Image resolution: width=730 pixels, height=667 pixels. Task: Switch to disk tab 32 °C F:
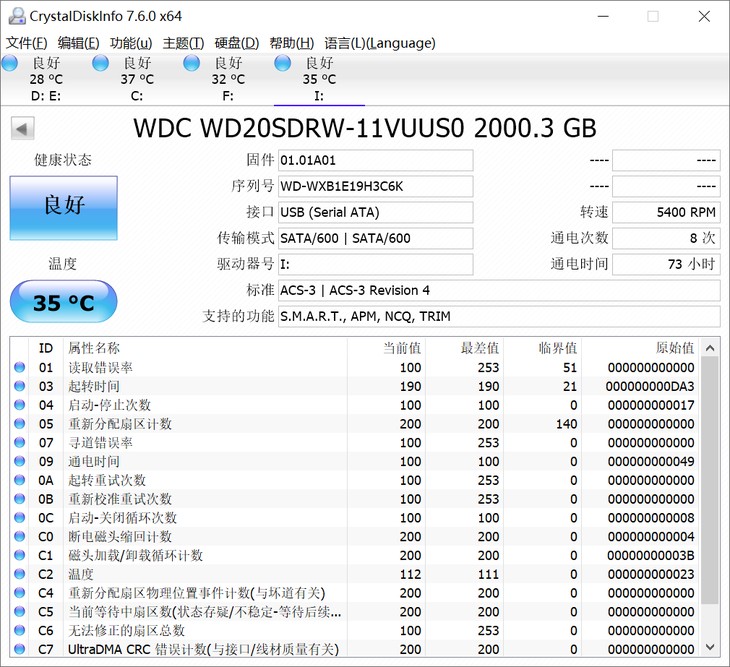(x=228, y=79)
